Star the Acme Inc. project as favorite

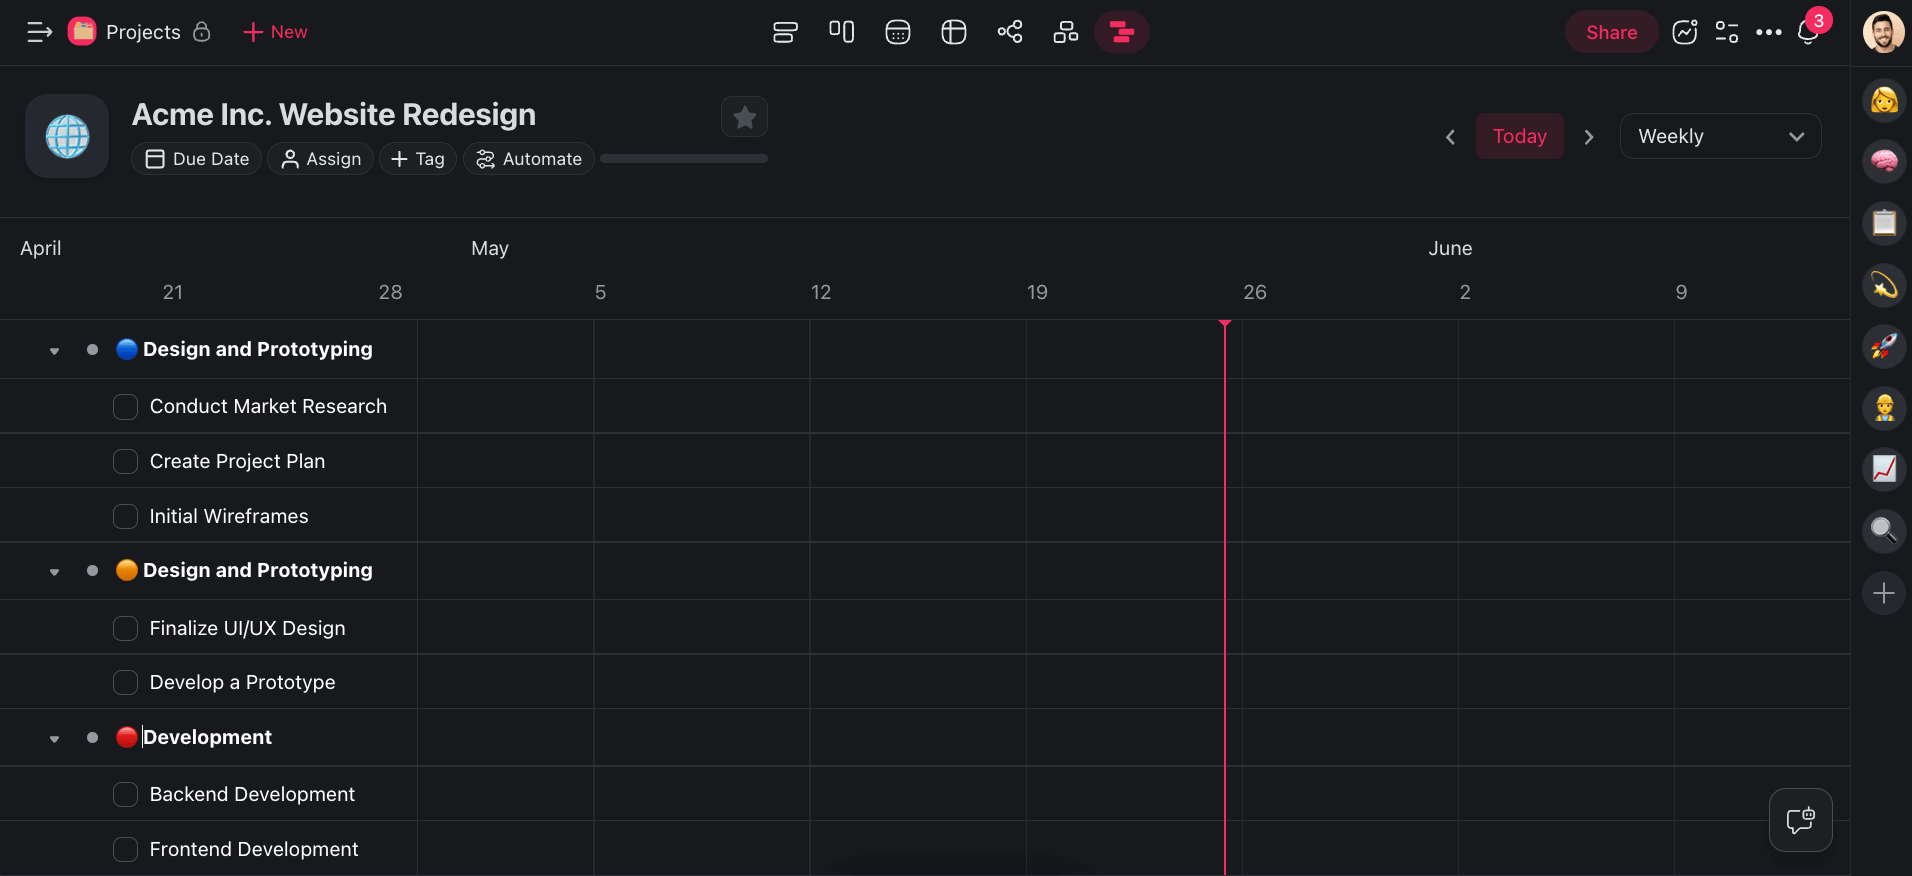click(744, 117)
